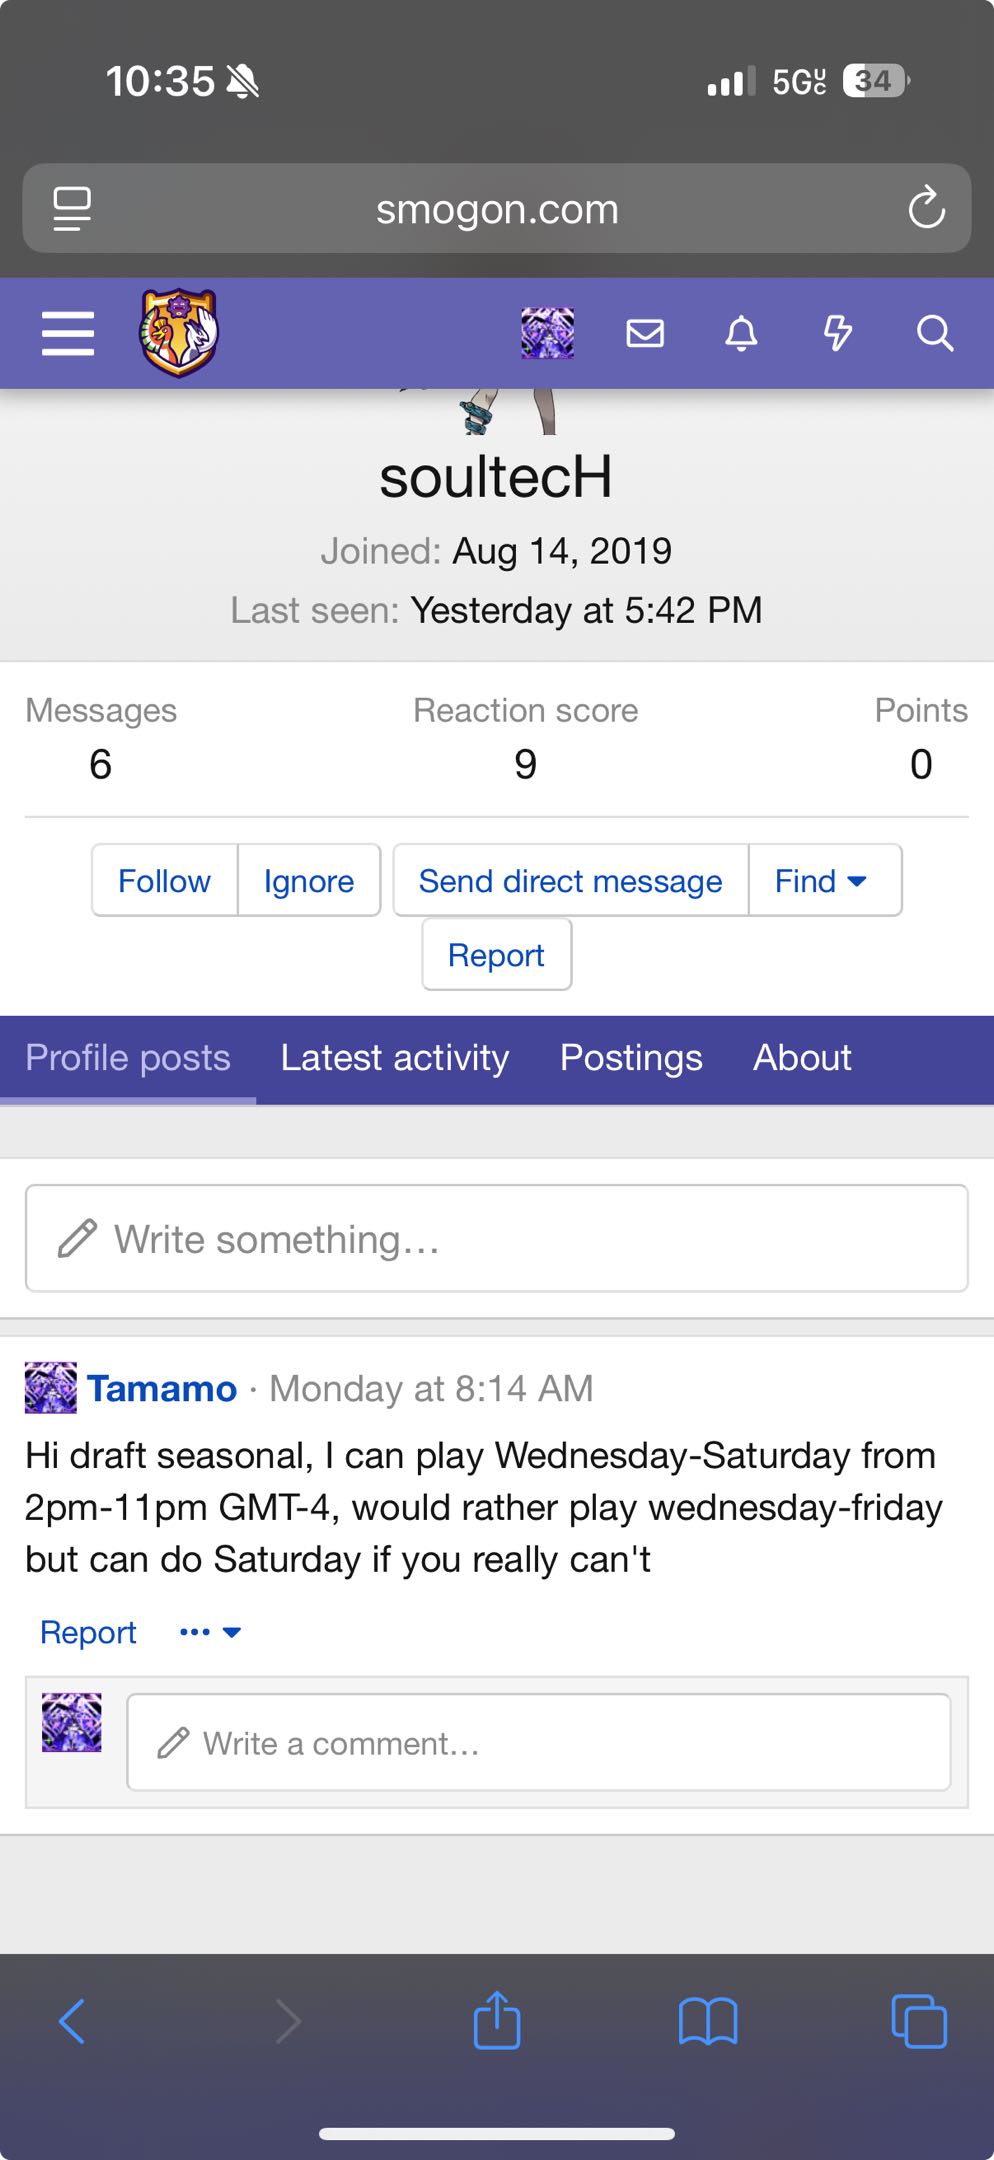Click the Write something profile post field
The width and height of the screenshot is (994, 2160).
coord(497,1239)
